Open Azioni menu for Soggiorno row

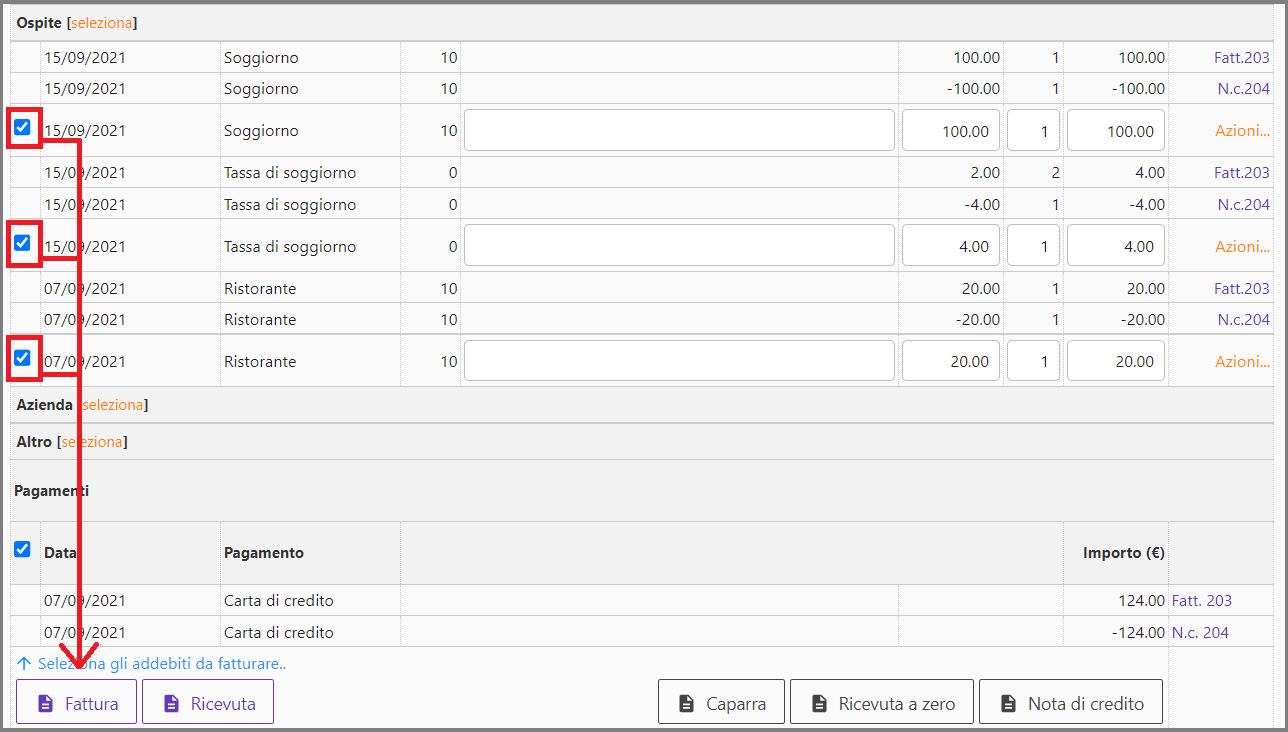pyautogui.click(x=1242, y=131)
